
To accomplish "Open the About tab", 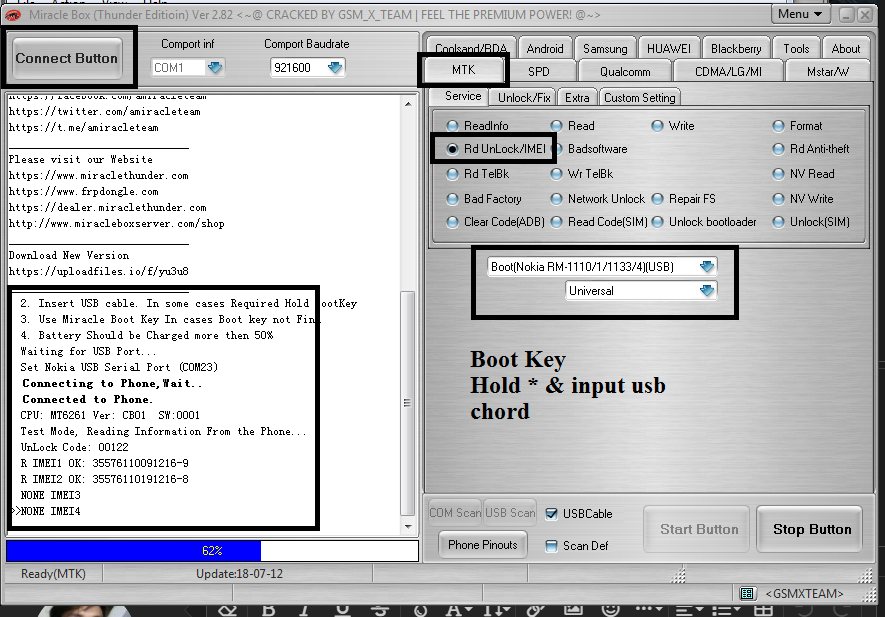I will 845,49.
